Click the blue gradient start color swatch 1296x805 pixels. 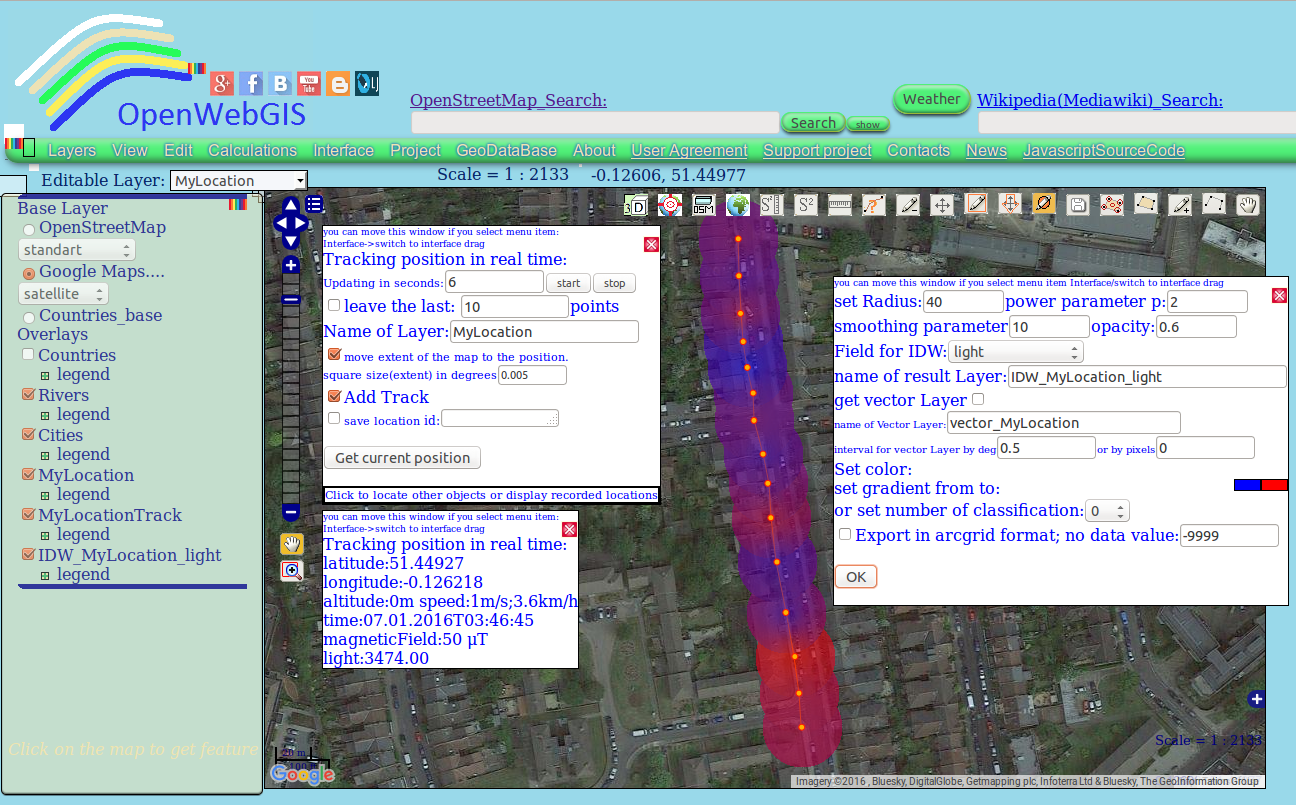[1248, 485]
